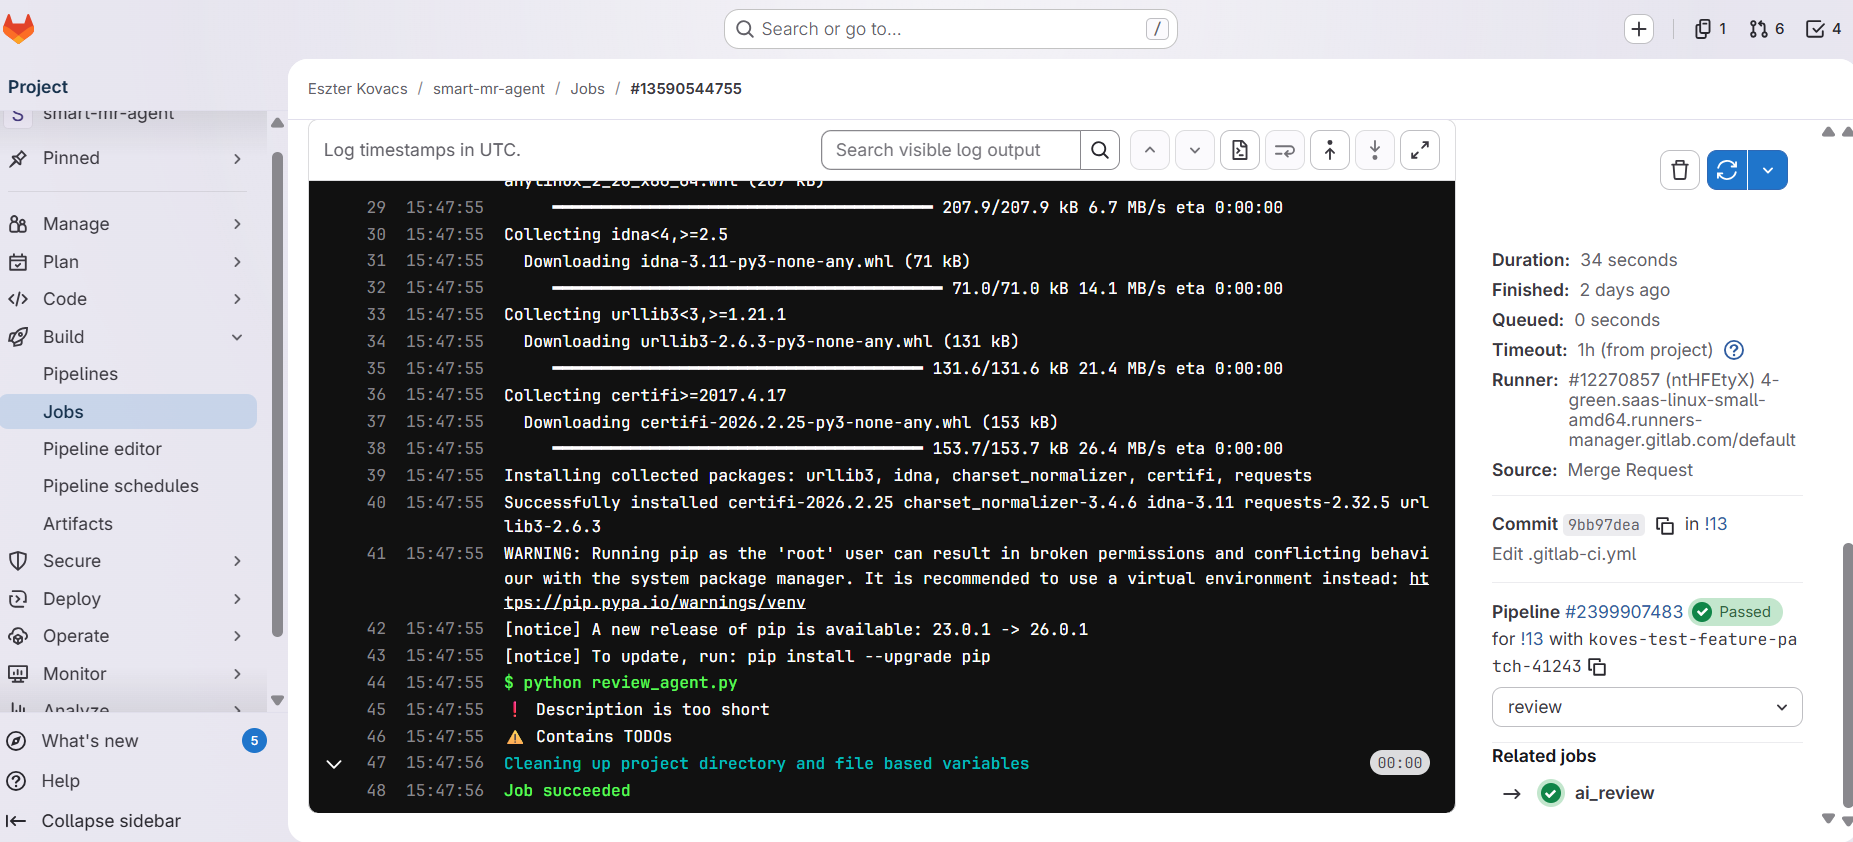The image size is (1853, 842).
Task: View the raw job log icon
Action: tap(1240, 150)
